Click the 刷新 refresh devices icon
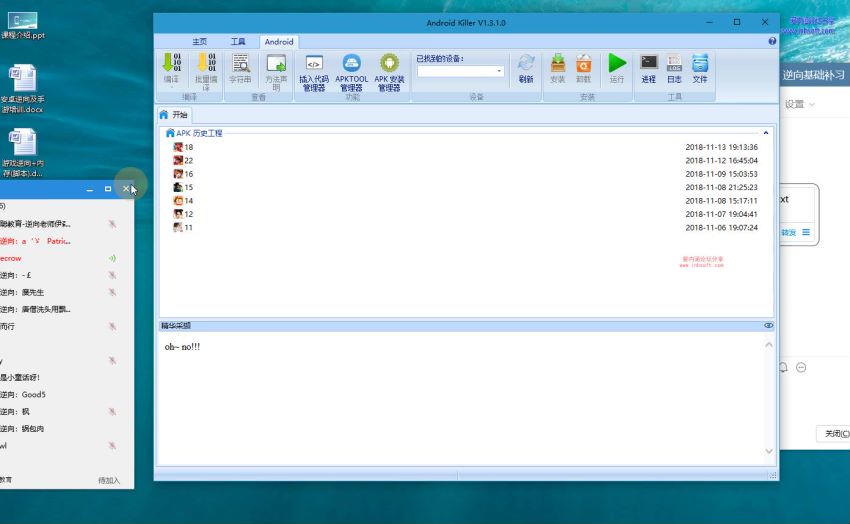850x524 pixels. tap(526, 68)
